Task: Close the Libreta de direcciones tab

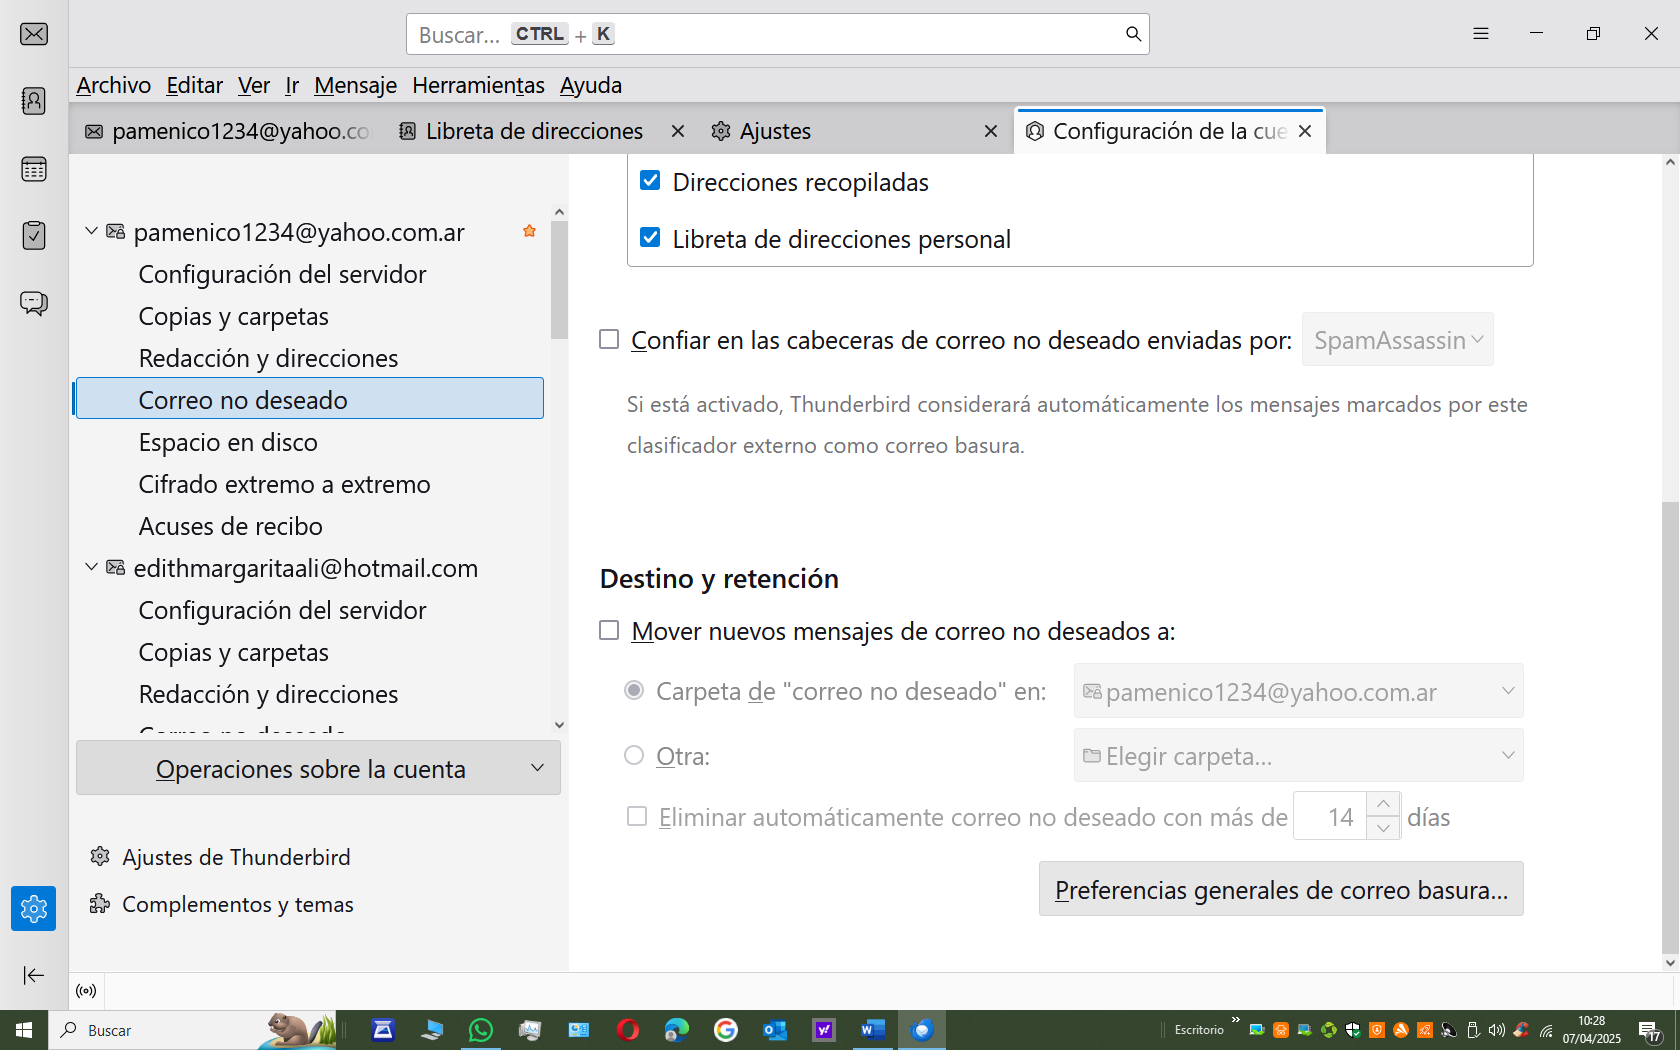Action: pos(678,131)
